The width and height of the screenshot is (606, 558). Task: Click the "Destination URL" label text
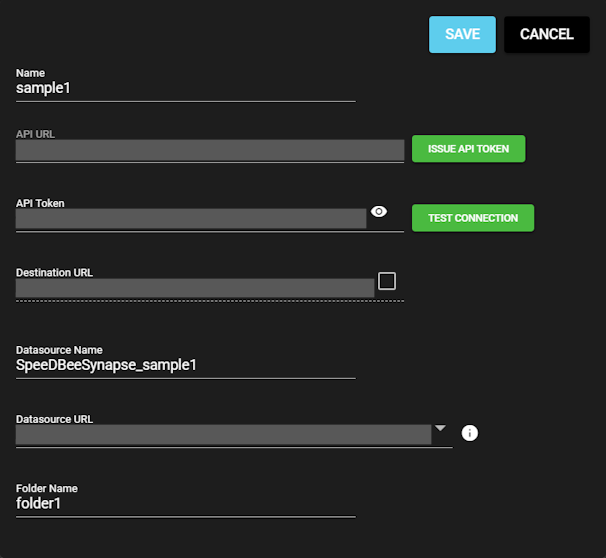[x=54, y=272]
